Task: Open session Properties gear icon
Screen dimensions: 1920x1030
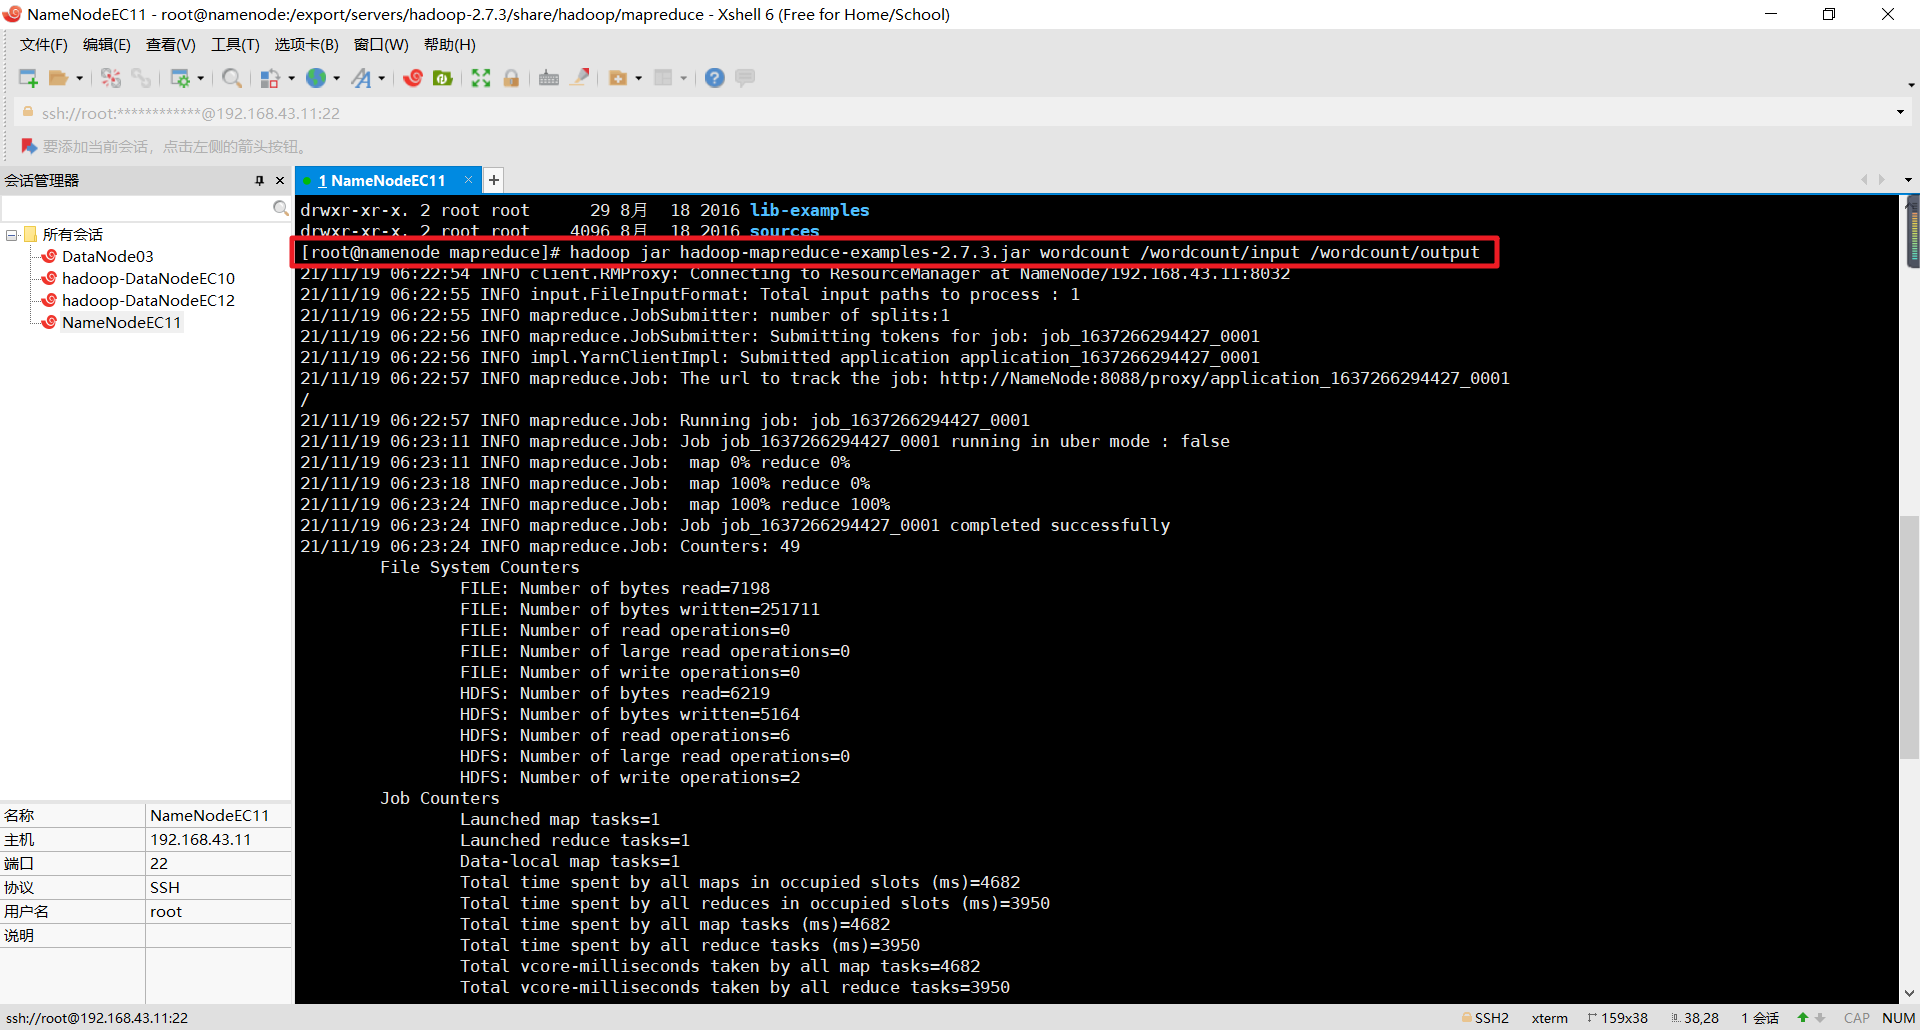Action: pyautogui.click(x=180, y=78)
